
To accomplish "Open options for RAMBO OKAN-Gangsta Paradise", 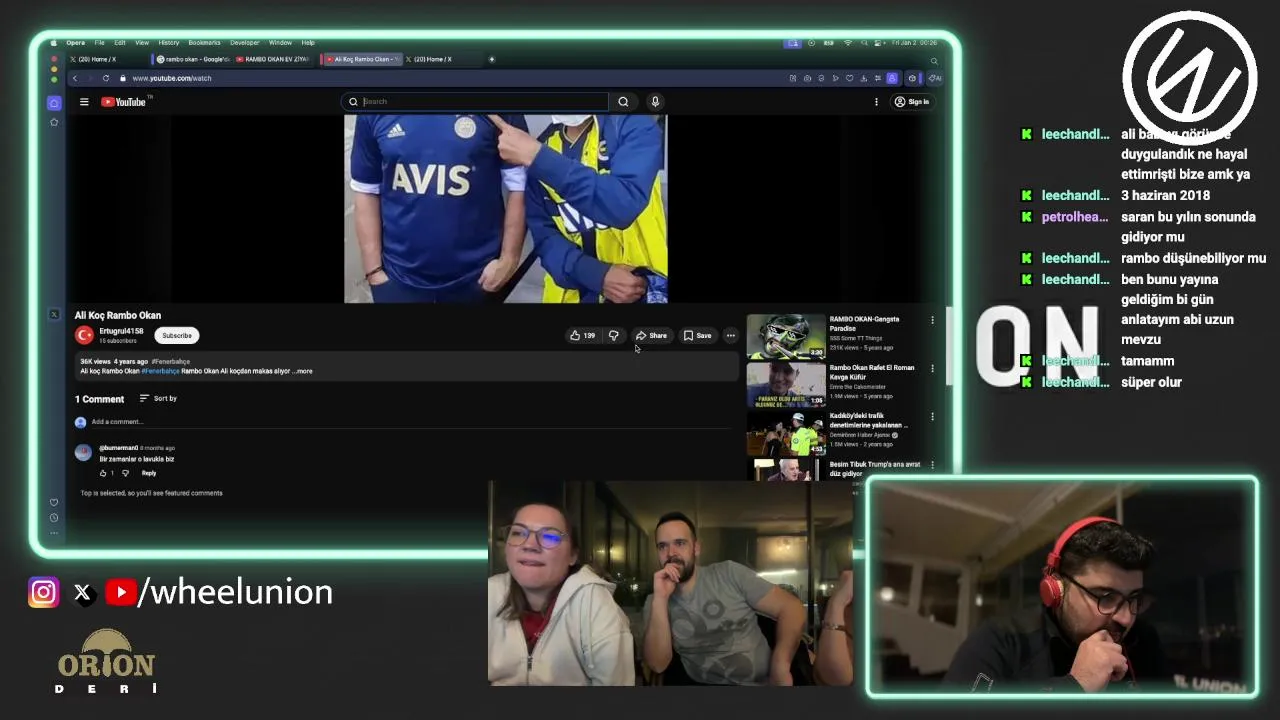I will tap(932, 321).
